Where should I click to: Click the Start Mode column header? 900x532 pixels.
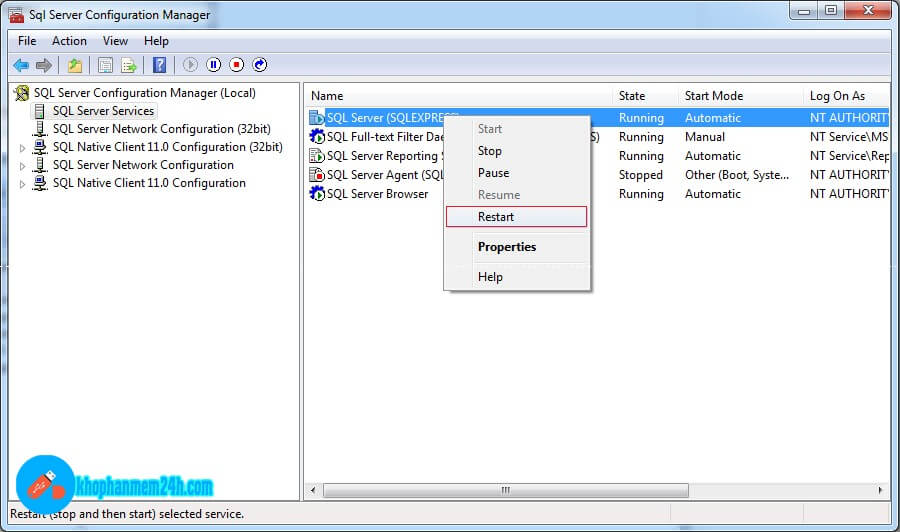coord(714,96)
